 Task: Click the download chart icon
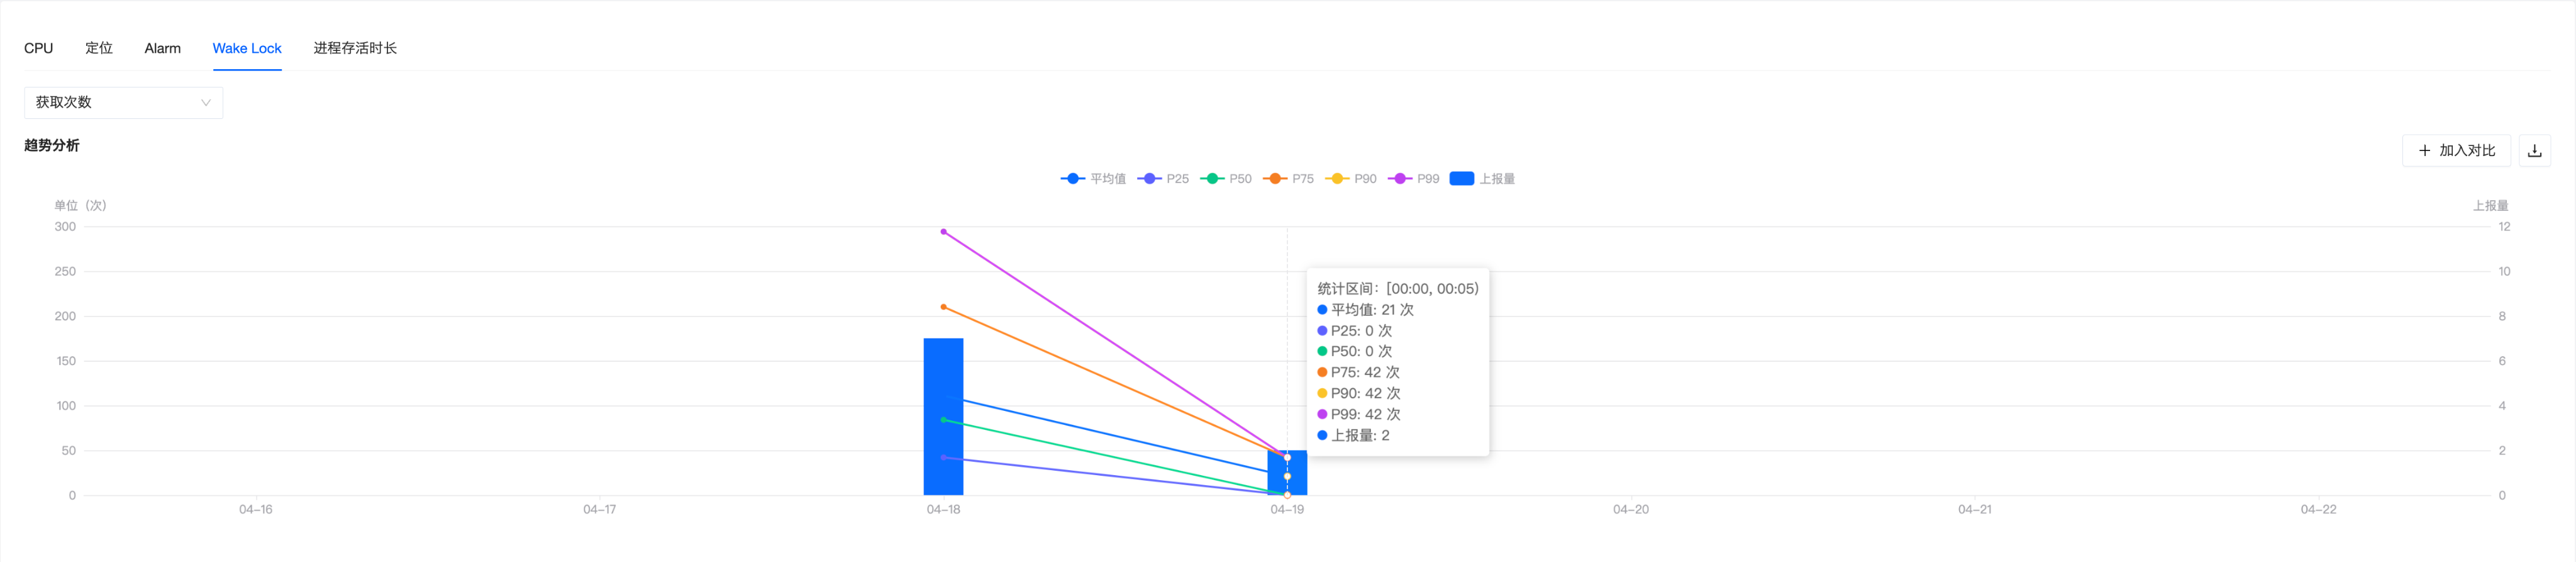pyautogui.click(x=2533, y=151)
